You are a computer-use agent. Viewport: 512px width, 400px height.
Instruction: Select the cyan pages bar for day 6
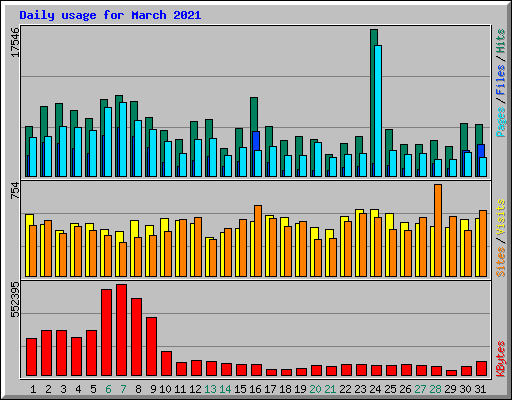(x=108, y=142)
